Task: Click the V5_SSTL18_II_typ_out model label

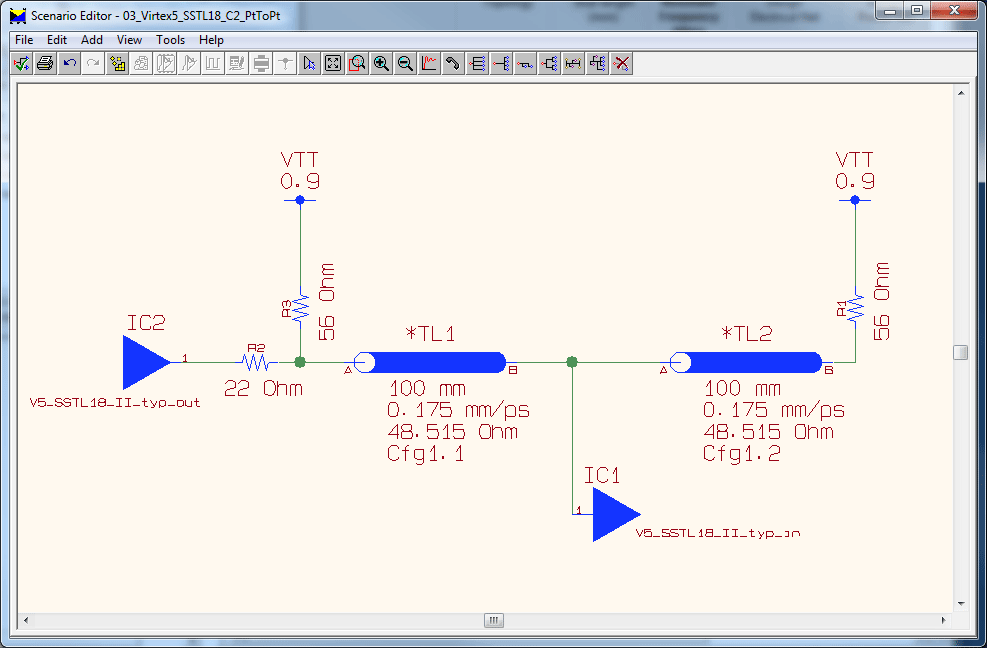Action: pos(115,403)
